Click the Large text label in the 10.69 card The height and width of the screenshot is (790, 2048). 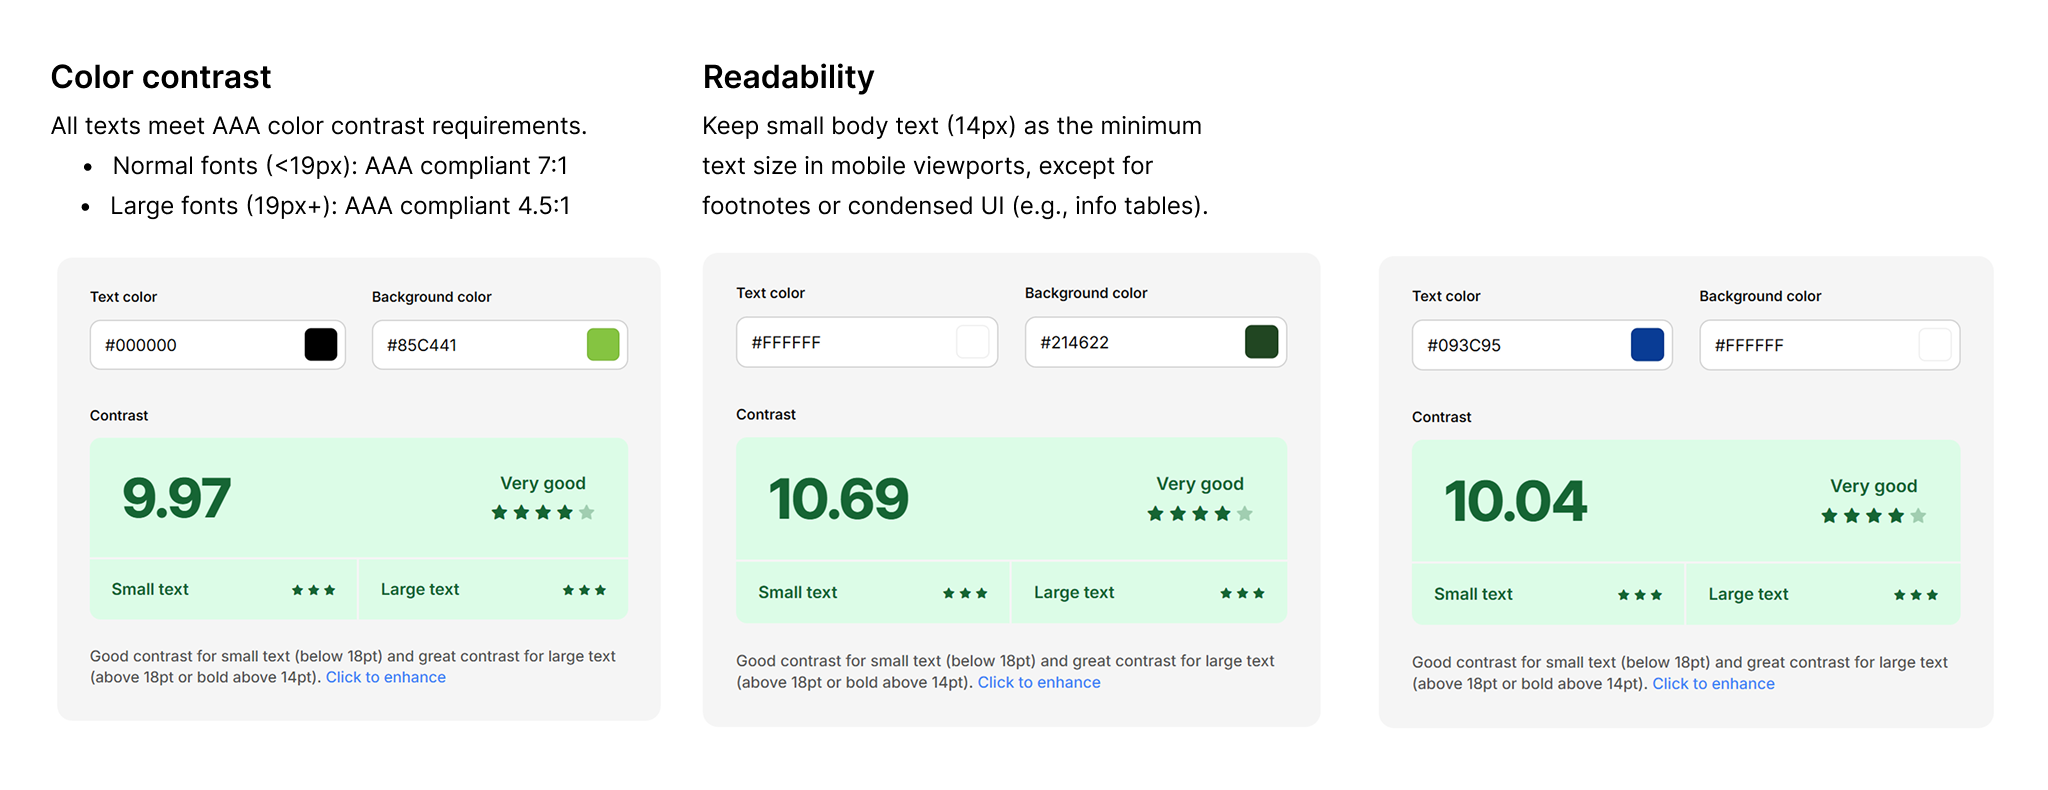(1074, 593)
